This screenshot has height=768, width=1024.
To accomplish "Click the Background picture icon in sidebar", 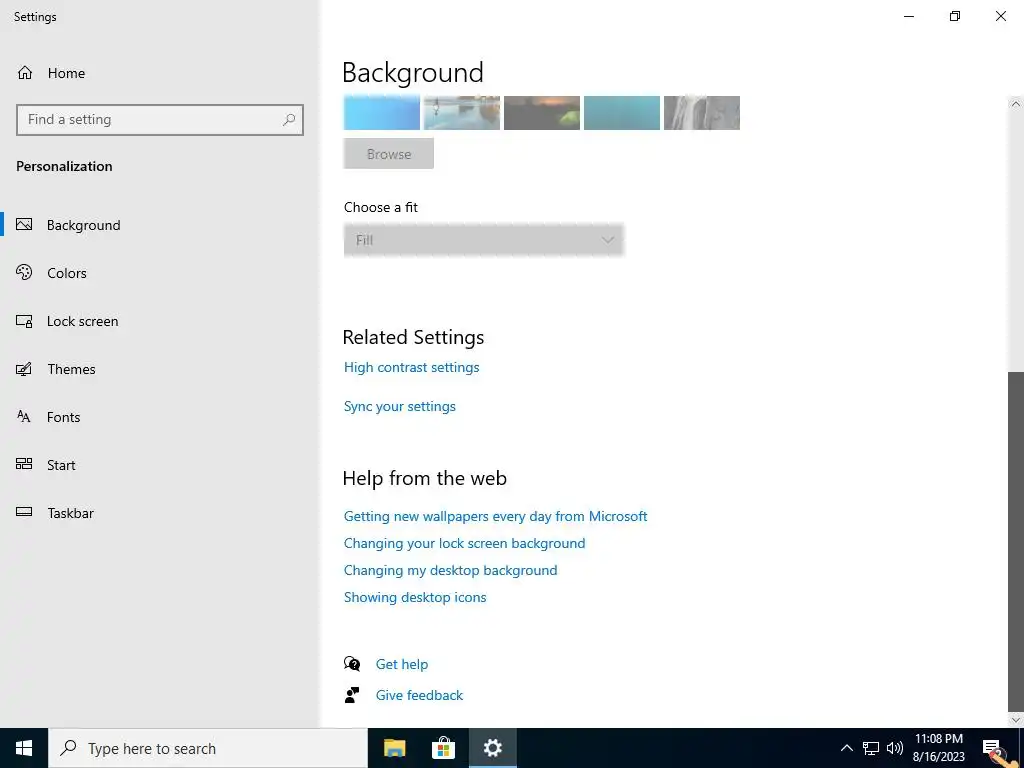I will 24,225.
